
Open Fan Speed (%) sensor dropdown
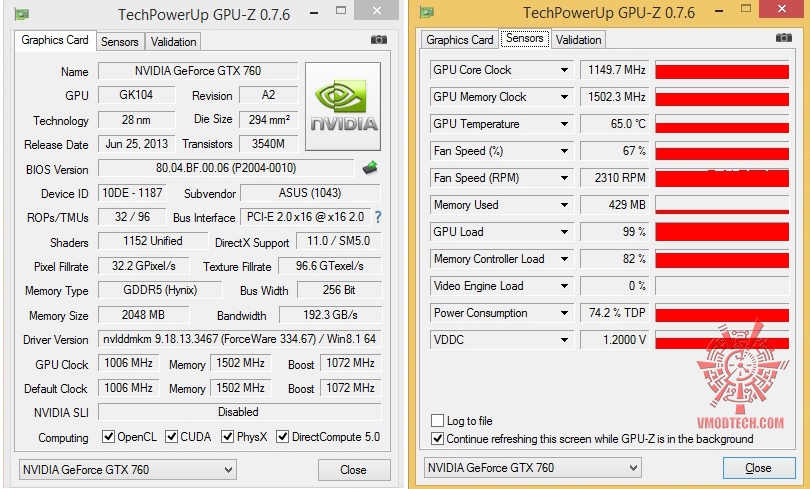(x=565, y=151)
